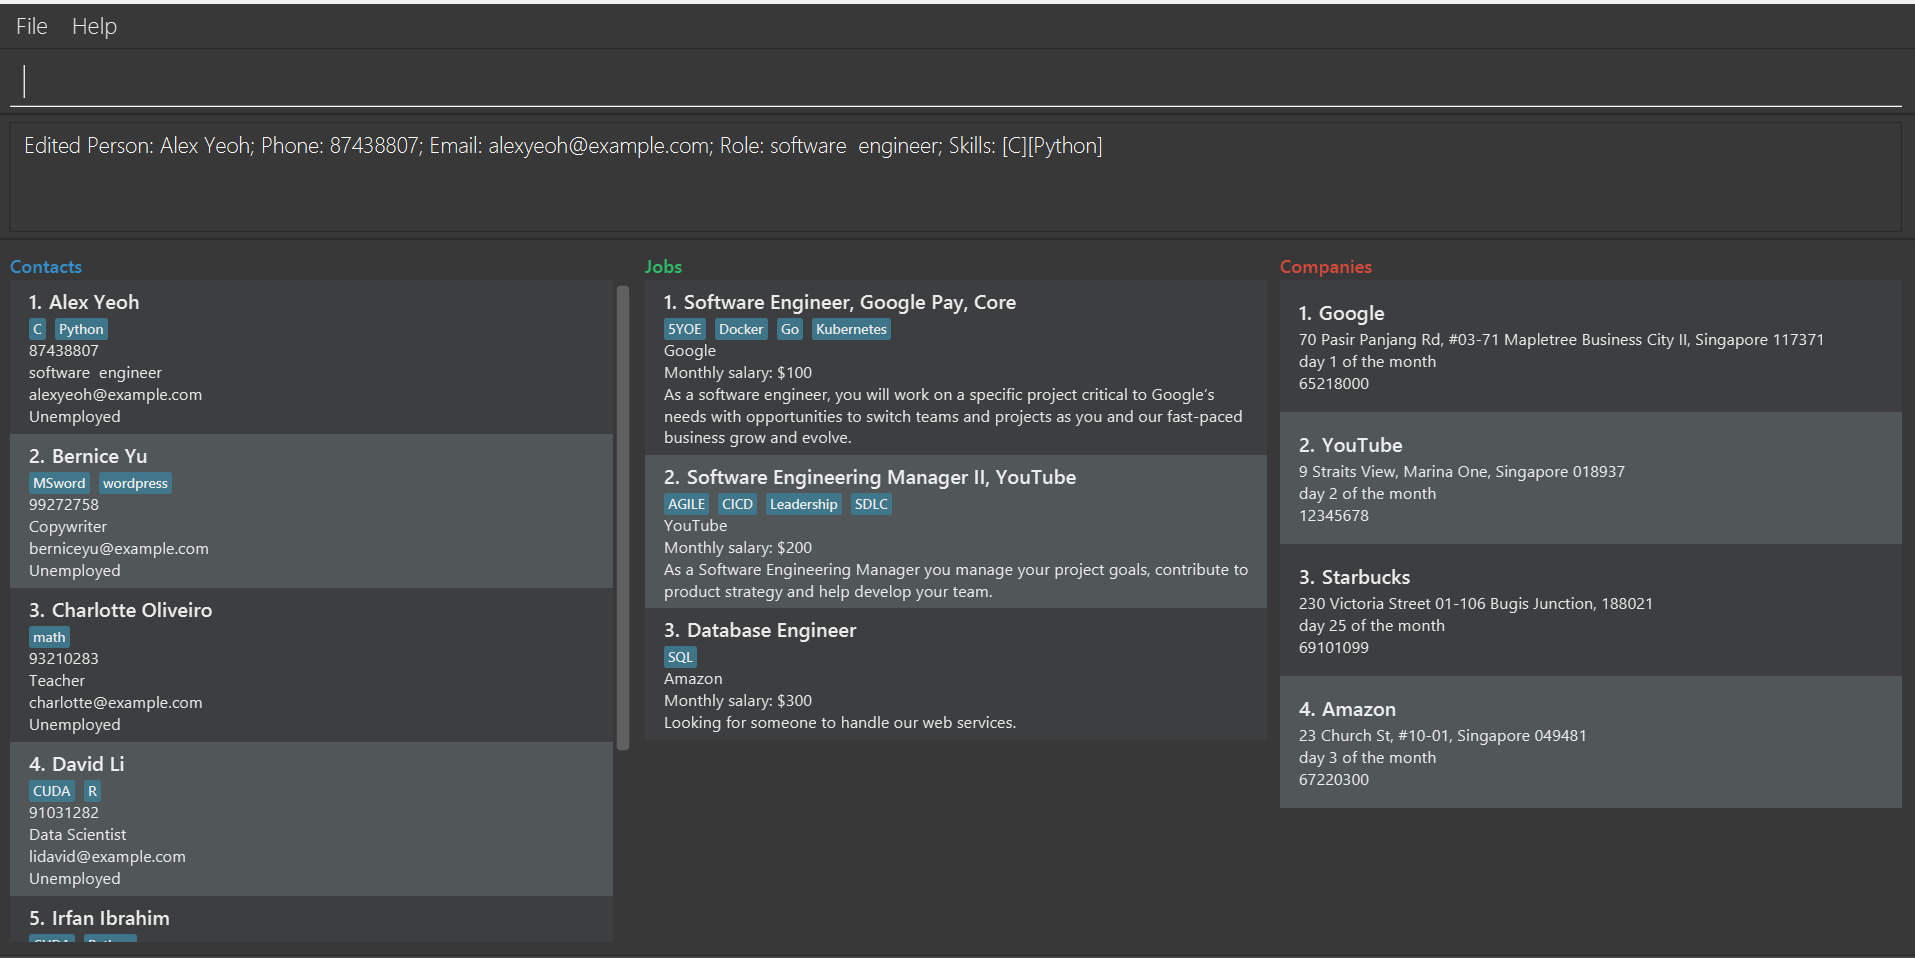Click the '5YOE' job tag
Image resolution: width=1915 pixels, height=958 pixels.
coord(685,329)
